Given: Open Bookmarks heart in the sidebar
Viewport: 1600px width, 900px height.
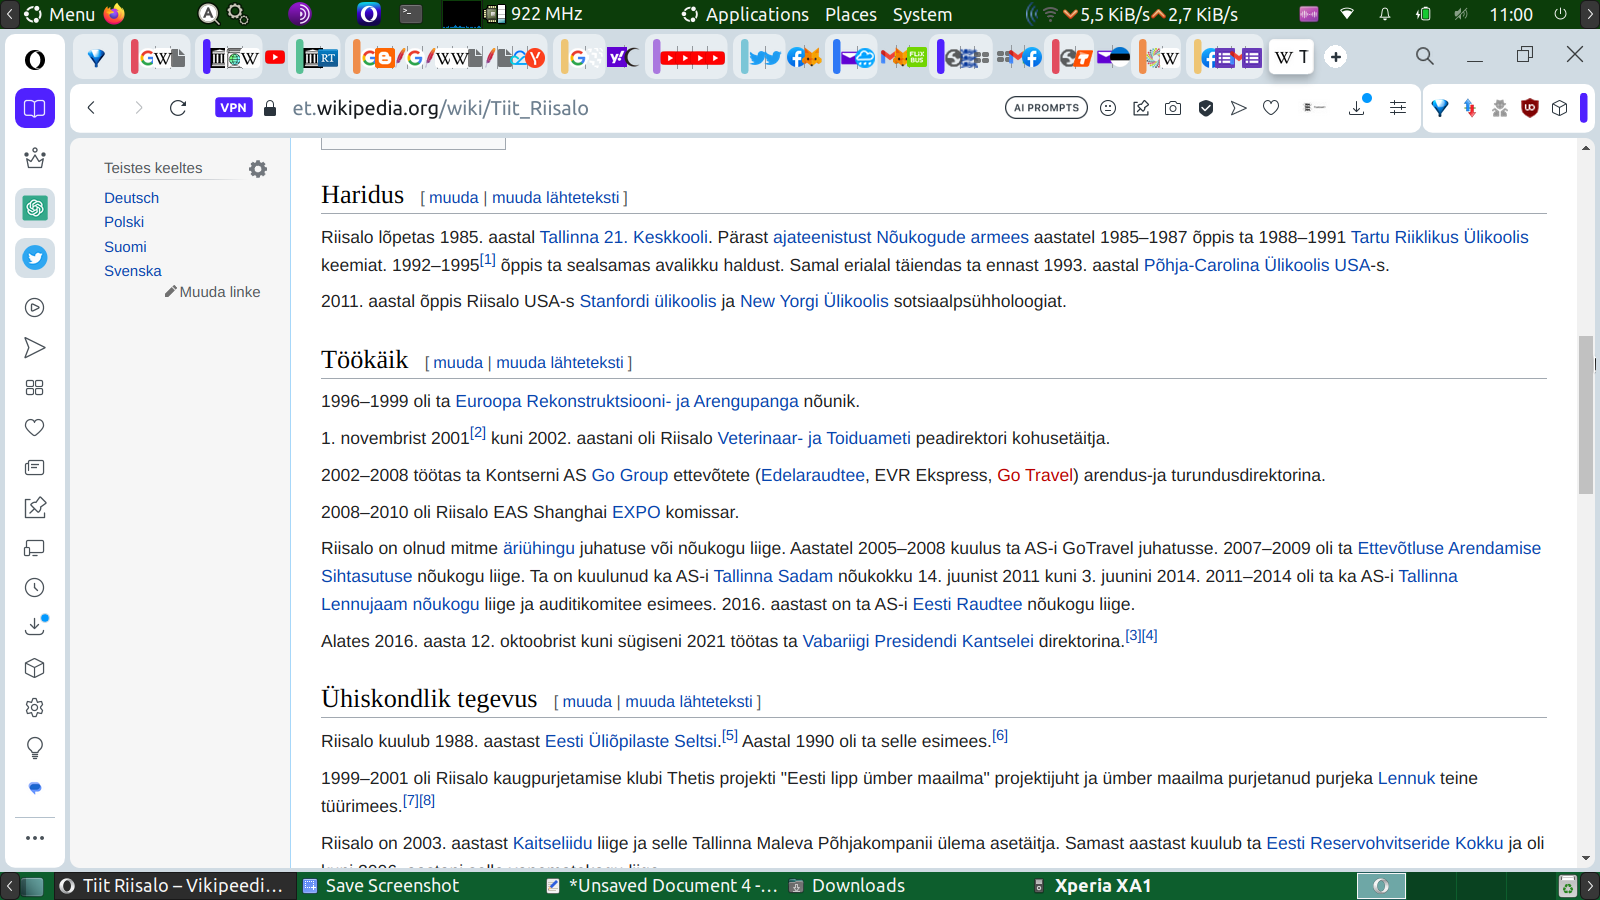Looking at the screenshot, I should 35,428.
